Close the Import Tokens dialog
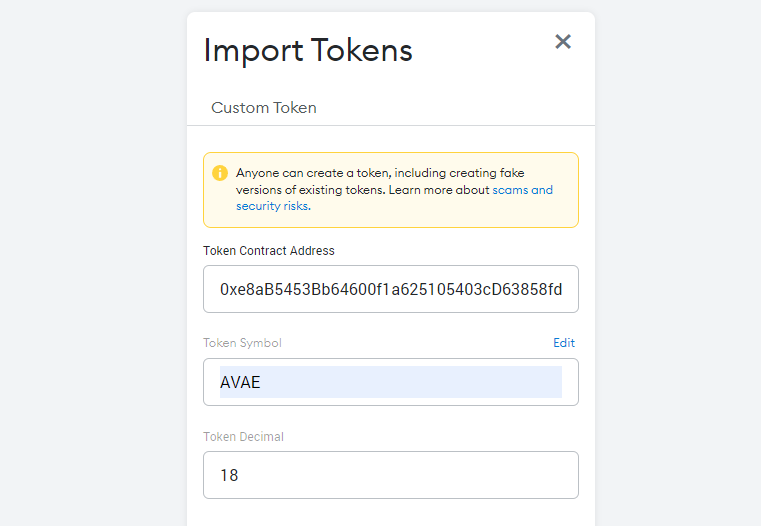The width and height of the screenshot is (761, 526). (563, 42)
